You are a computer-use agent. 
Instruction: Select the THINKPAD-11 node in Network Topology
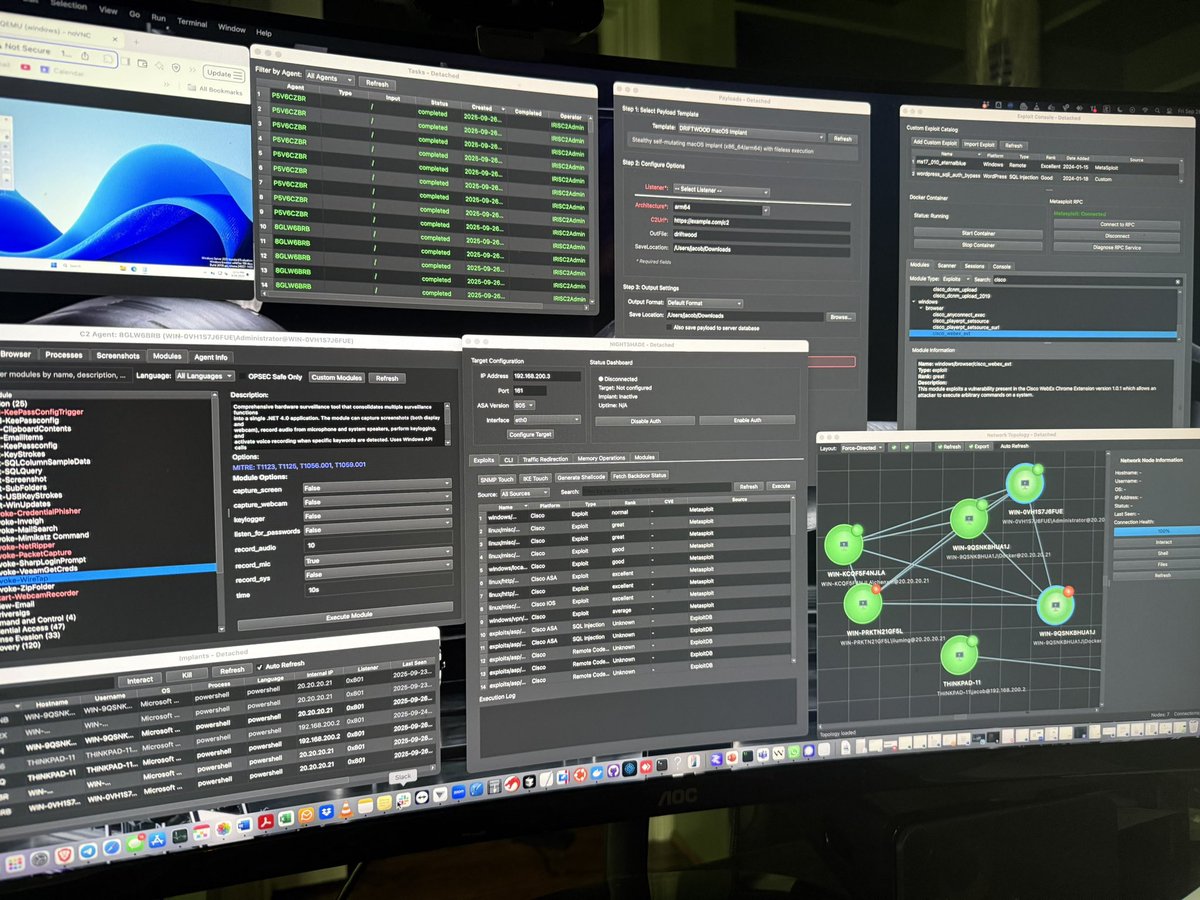958,655
